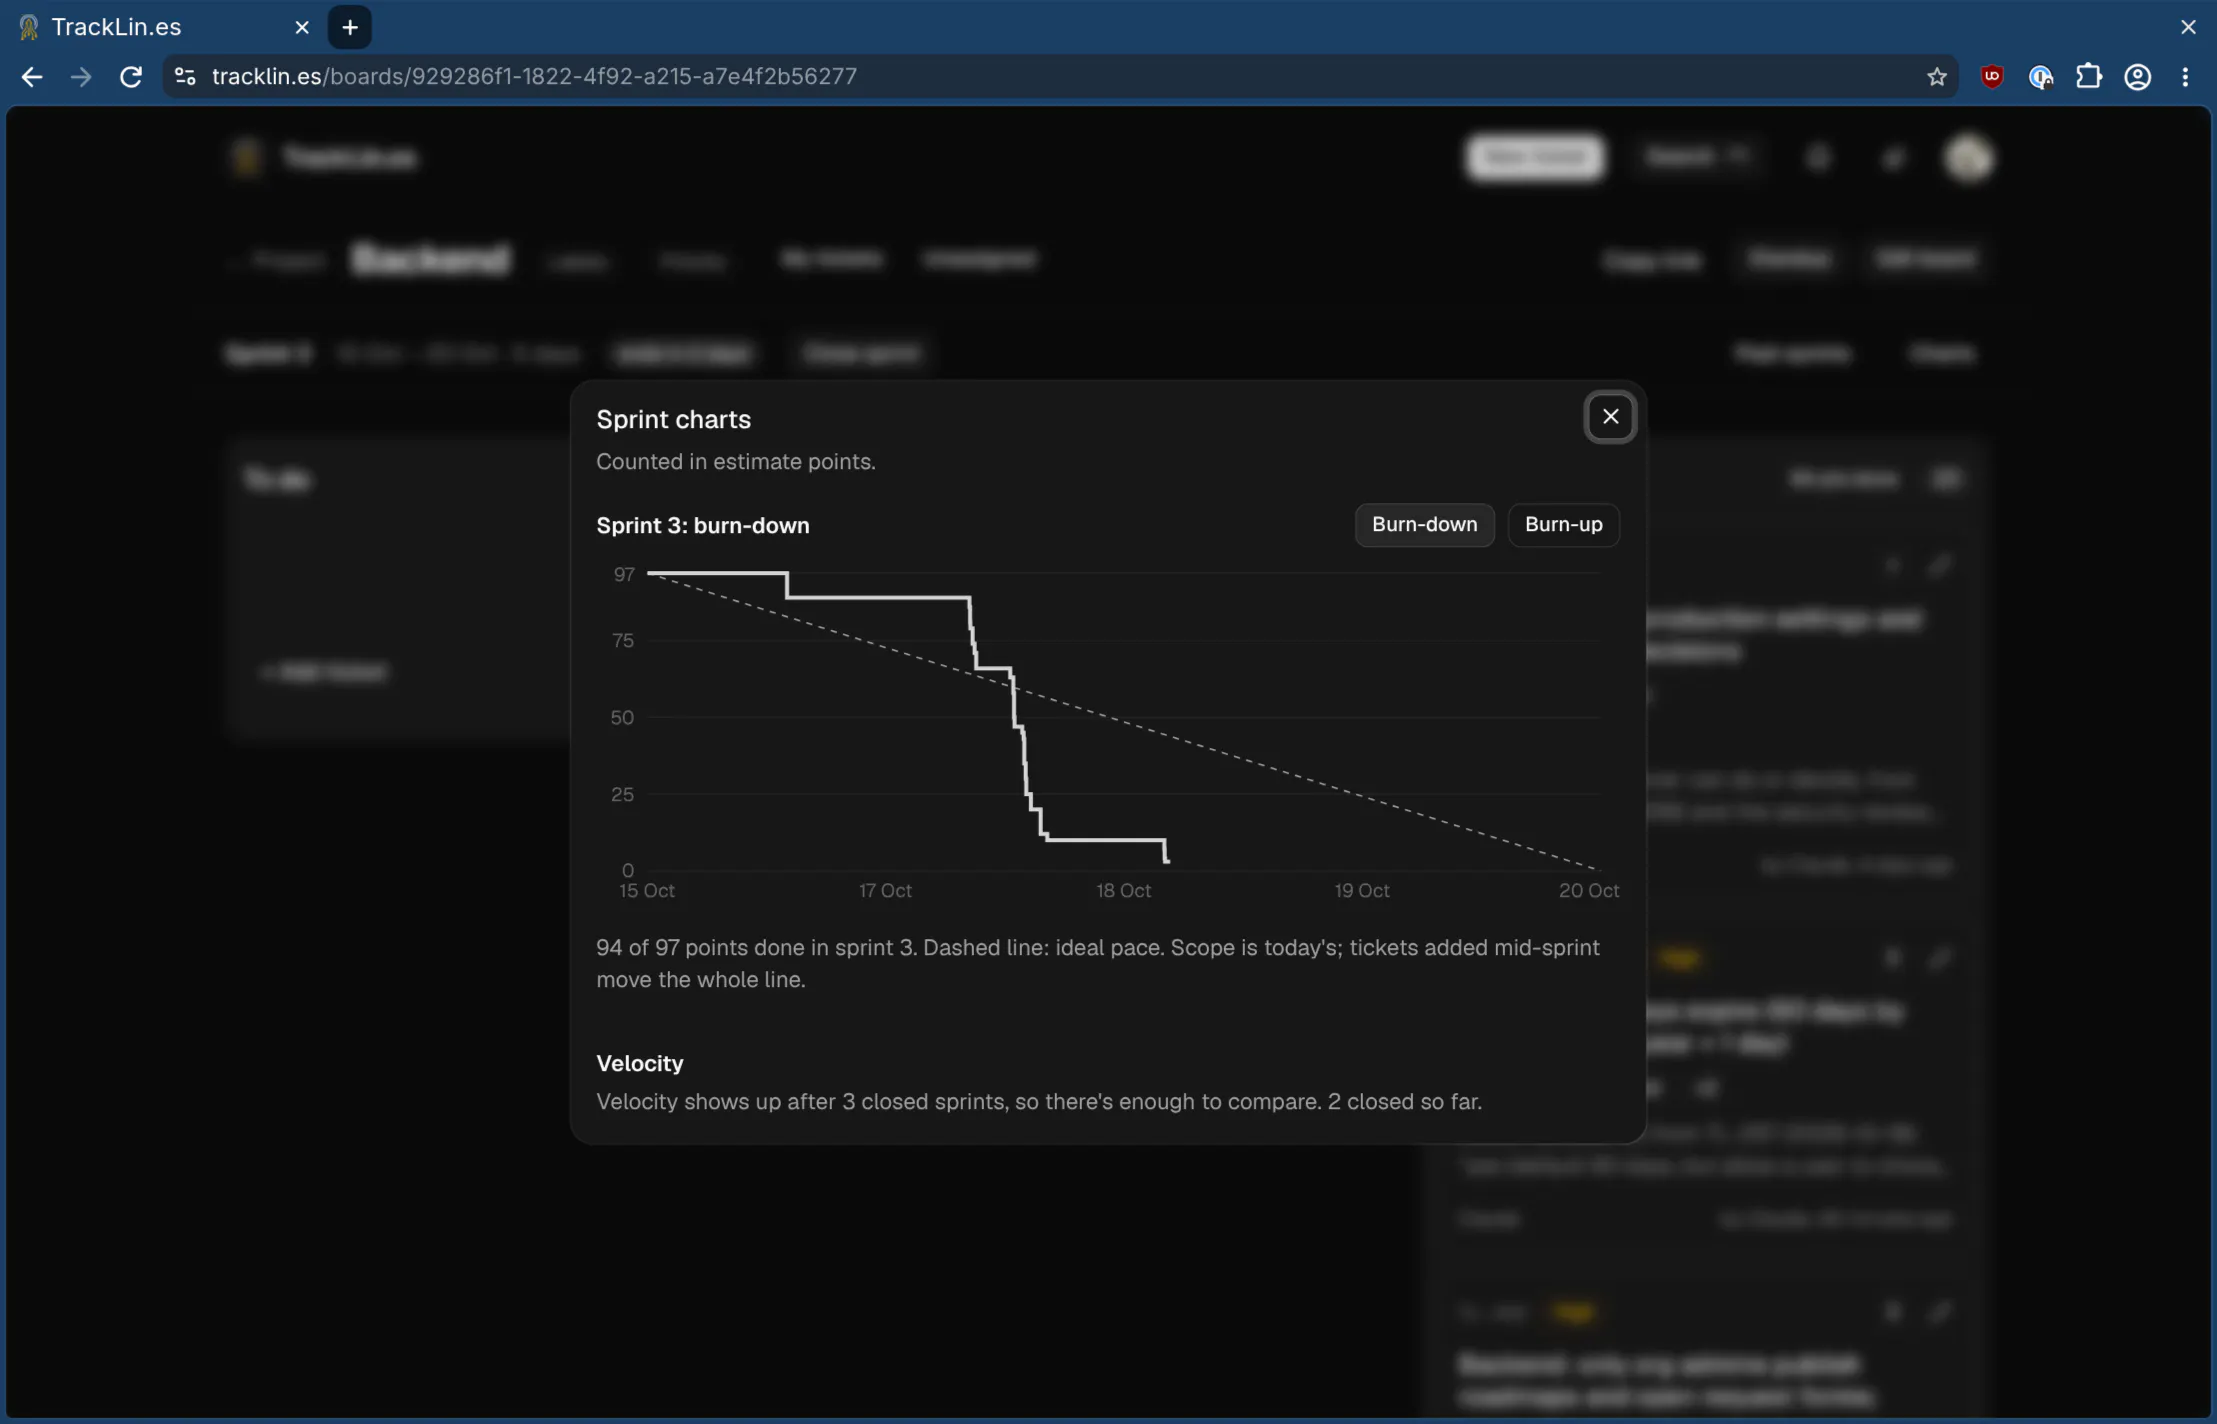Click the user avatar in page header

(x=1968, y=158)
